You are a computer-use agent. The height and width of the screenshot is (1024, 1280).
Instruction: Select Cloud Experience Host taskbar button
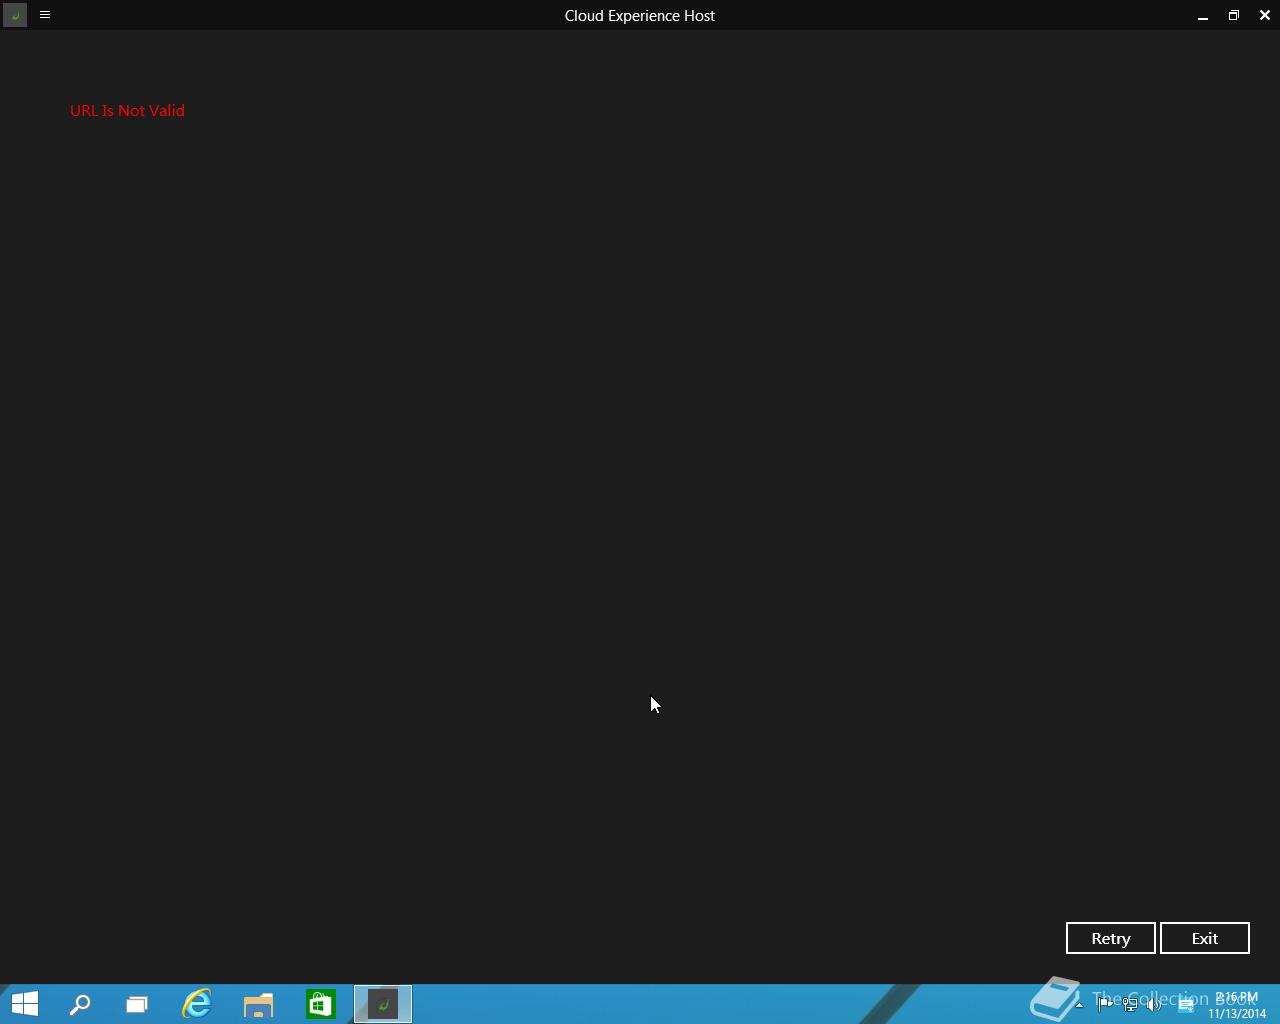coord(383,1004)
